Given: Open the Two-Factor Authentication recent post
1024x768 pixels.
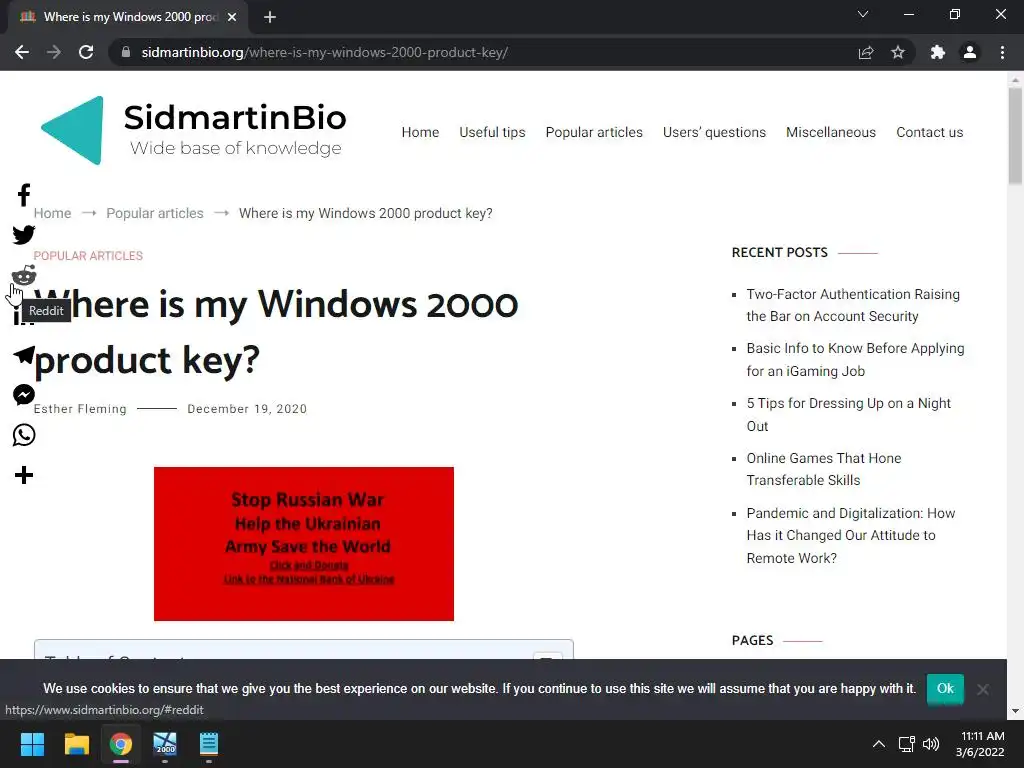Looking at the screenshot, I should 853,305.
